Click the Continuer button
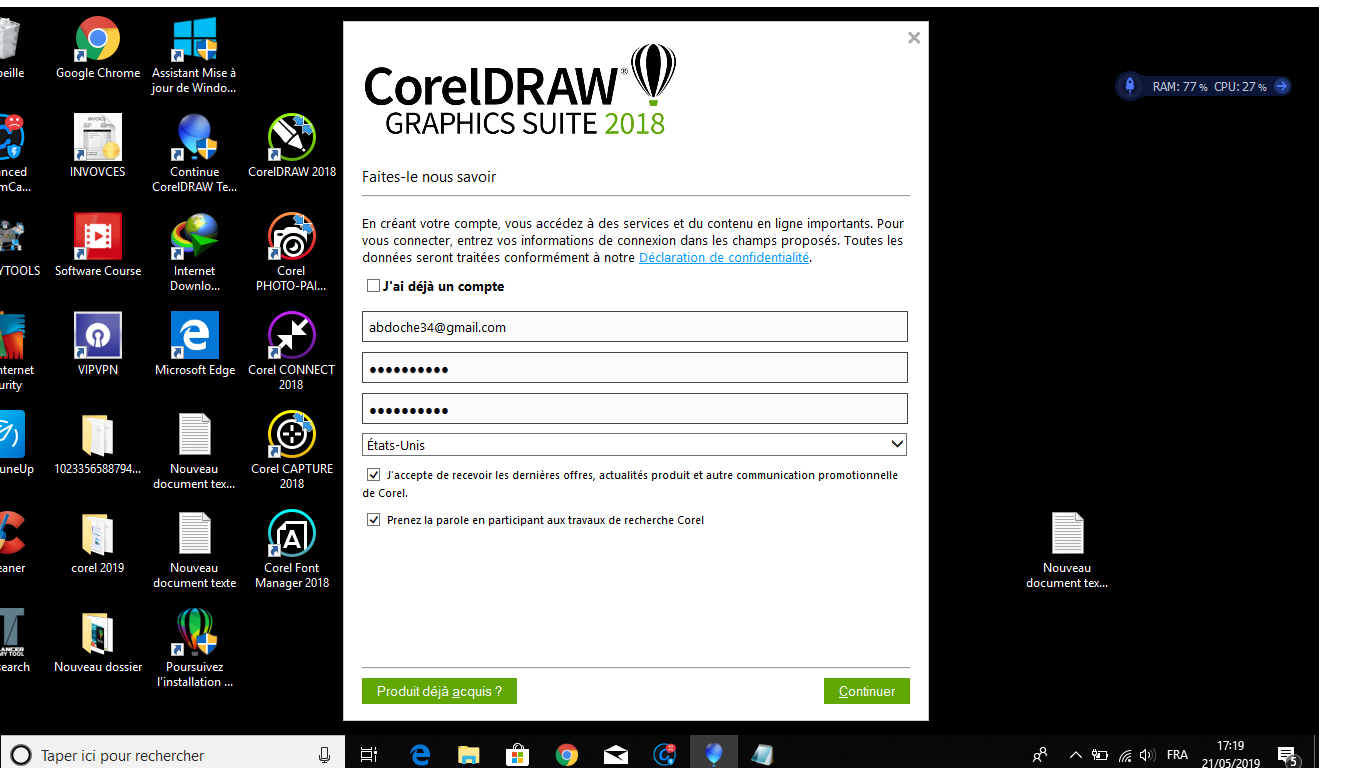 pos(866,691)
